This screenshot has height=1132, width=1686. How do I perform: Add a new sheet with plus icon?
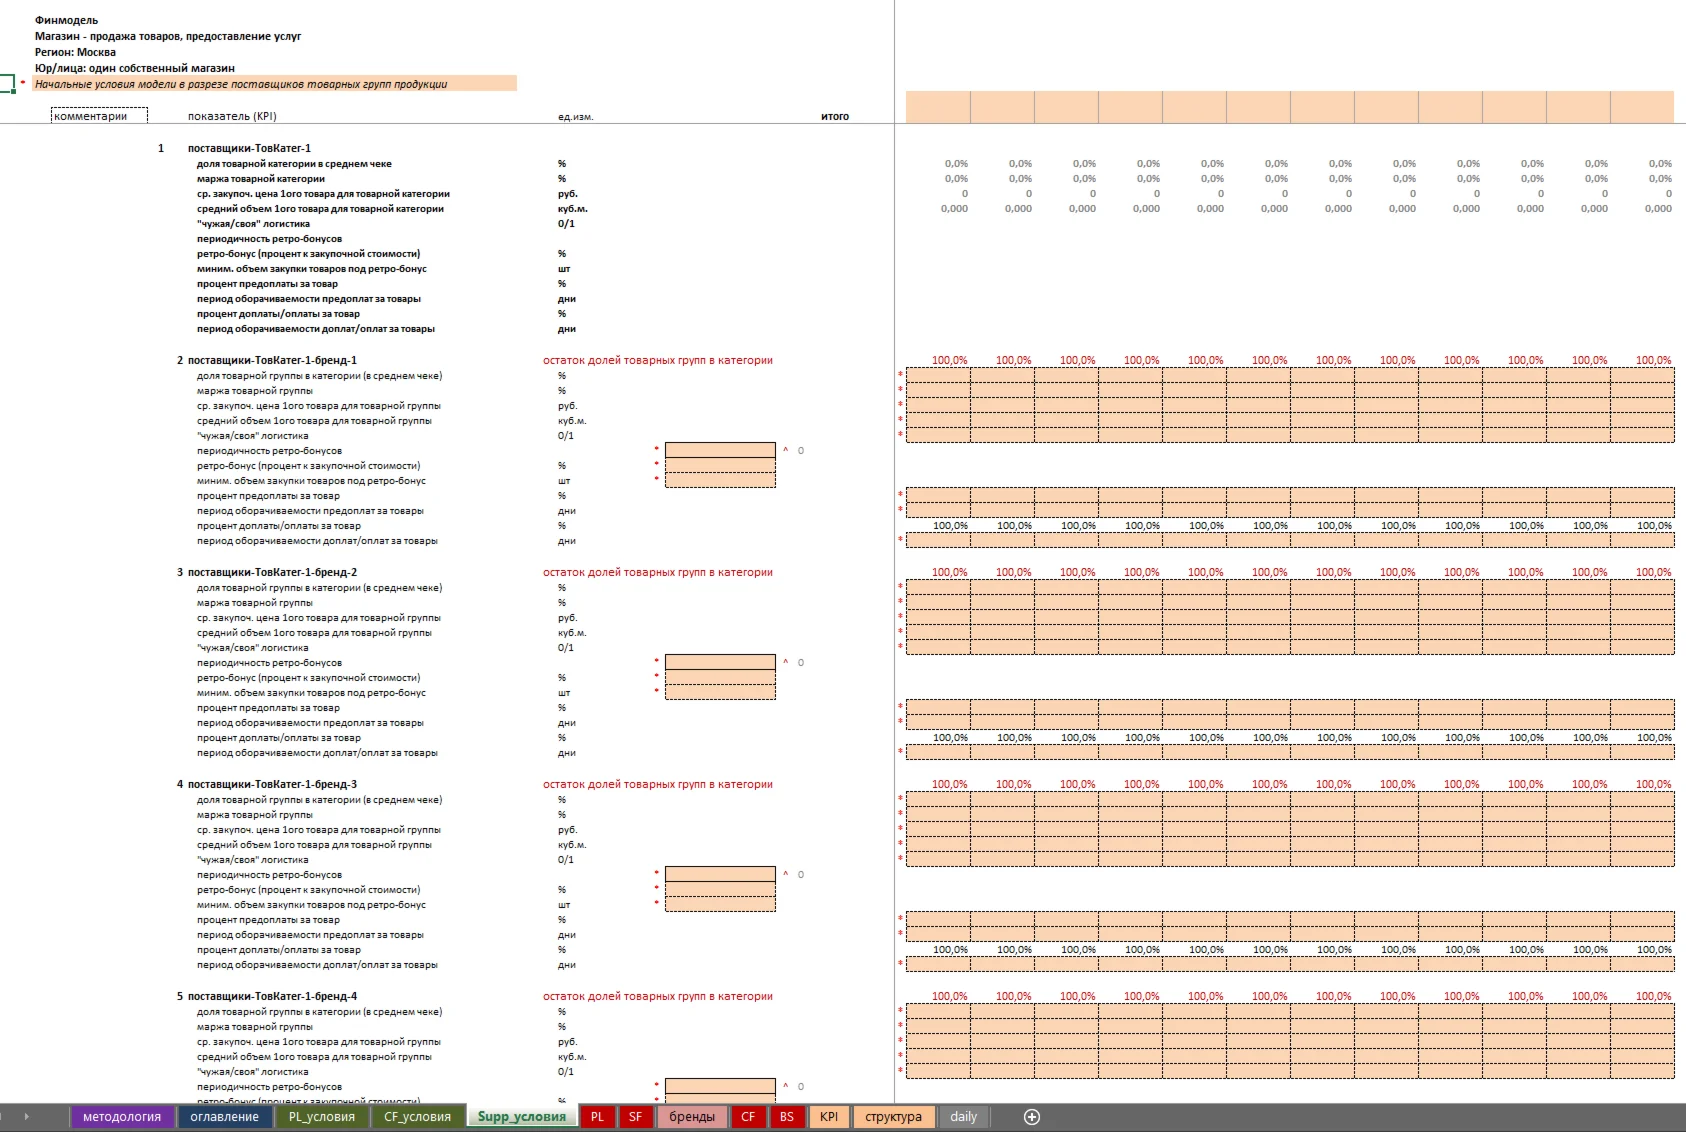(x=1032, y=1117)
